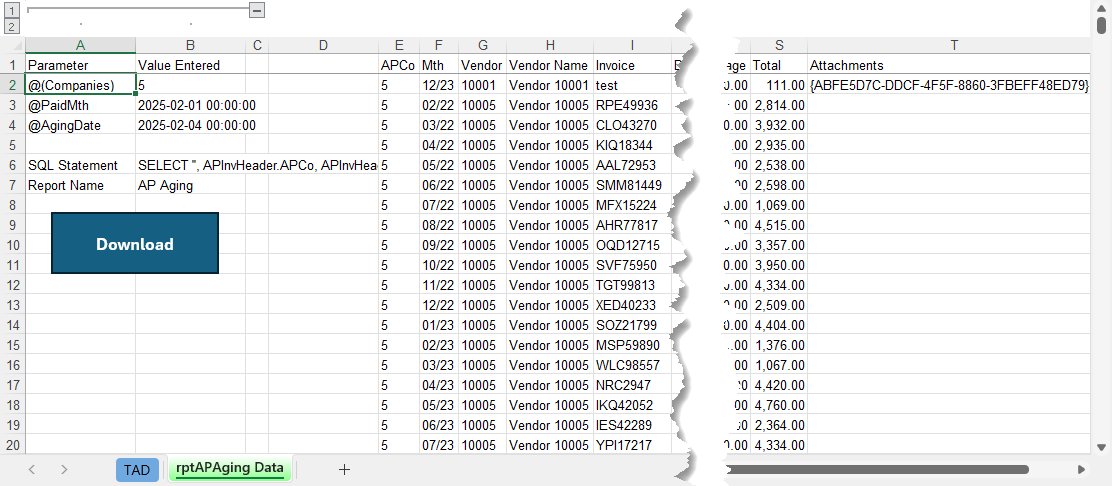Image resolution: width=1112 pixels, height=486 pixels.
Task: Select invoice cell MFX15224
Action: click(x=632, y=205)
